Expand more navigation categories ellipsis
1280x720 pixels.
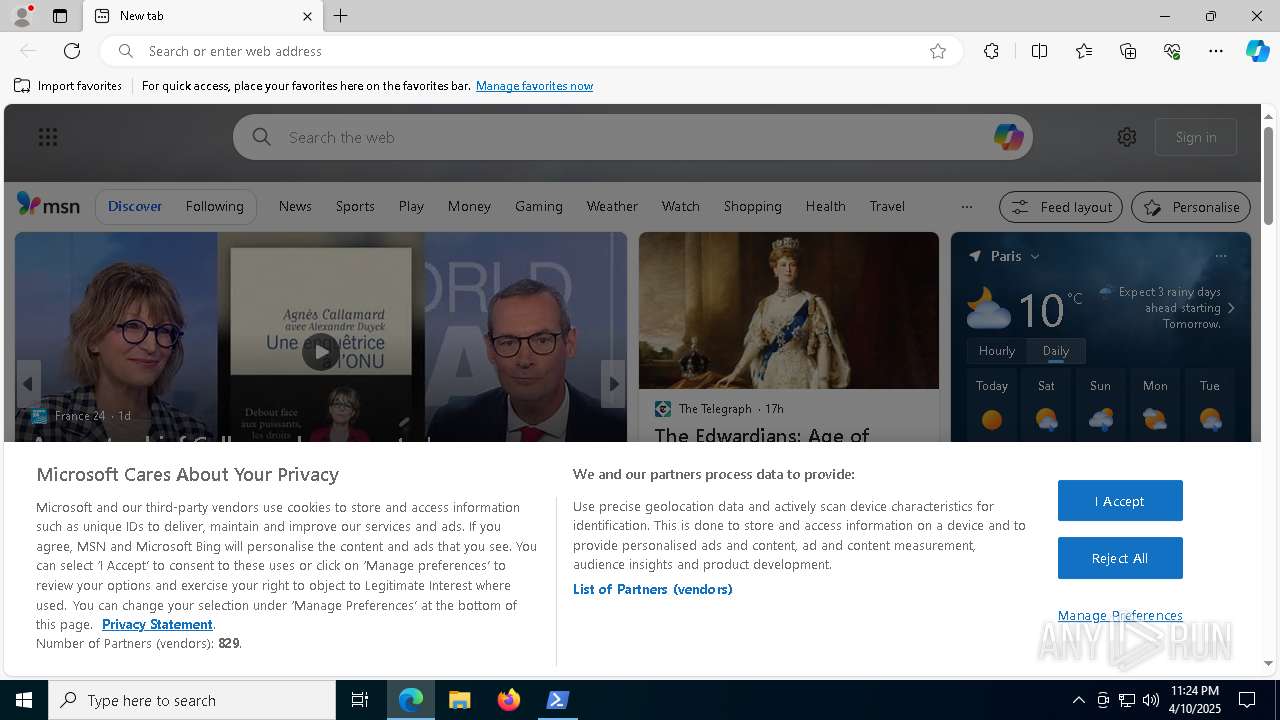click(x=966, y=207)
